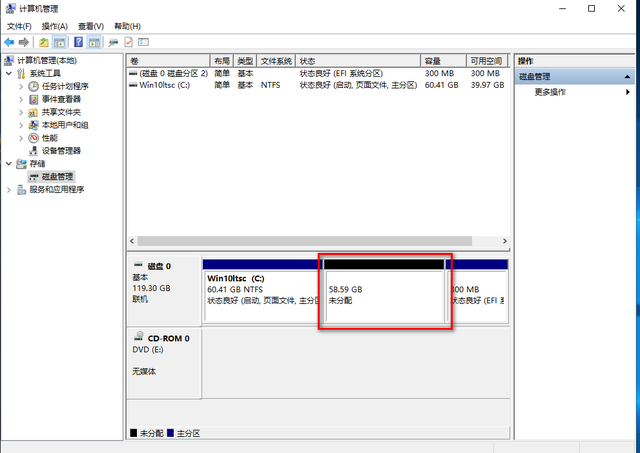The width and height of the screenshot is (640, 453).
Task: Click volume icon of 磁盘 0 磁盘分区 2 row
Action: pos(133,73)
